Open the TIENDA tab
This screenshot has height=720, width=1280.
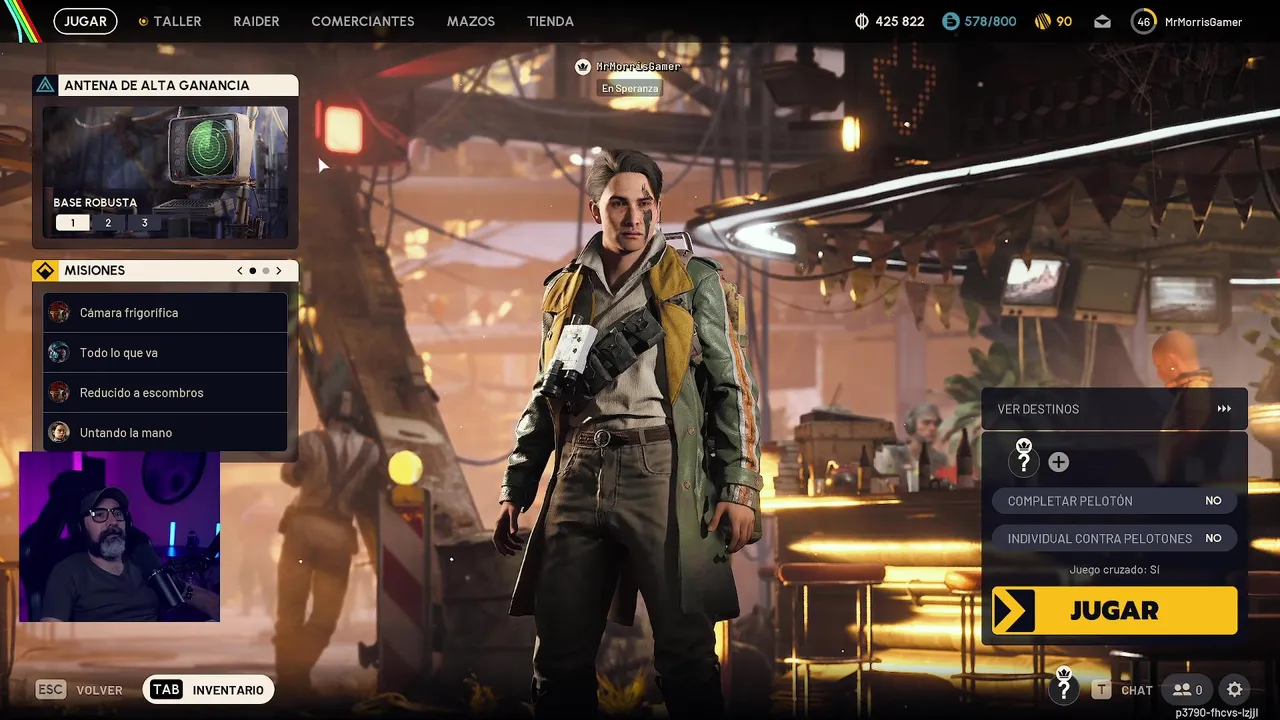(x=550, y=21)
